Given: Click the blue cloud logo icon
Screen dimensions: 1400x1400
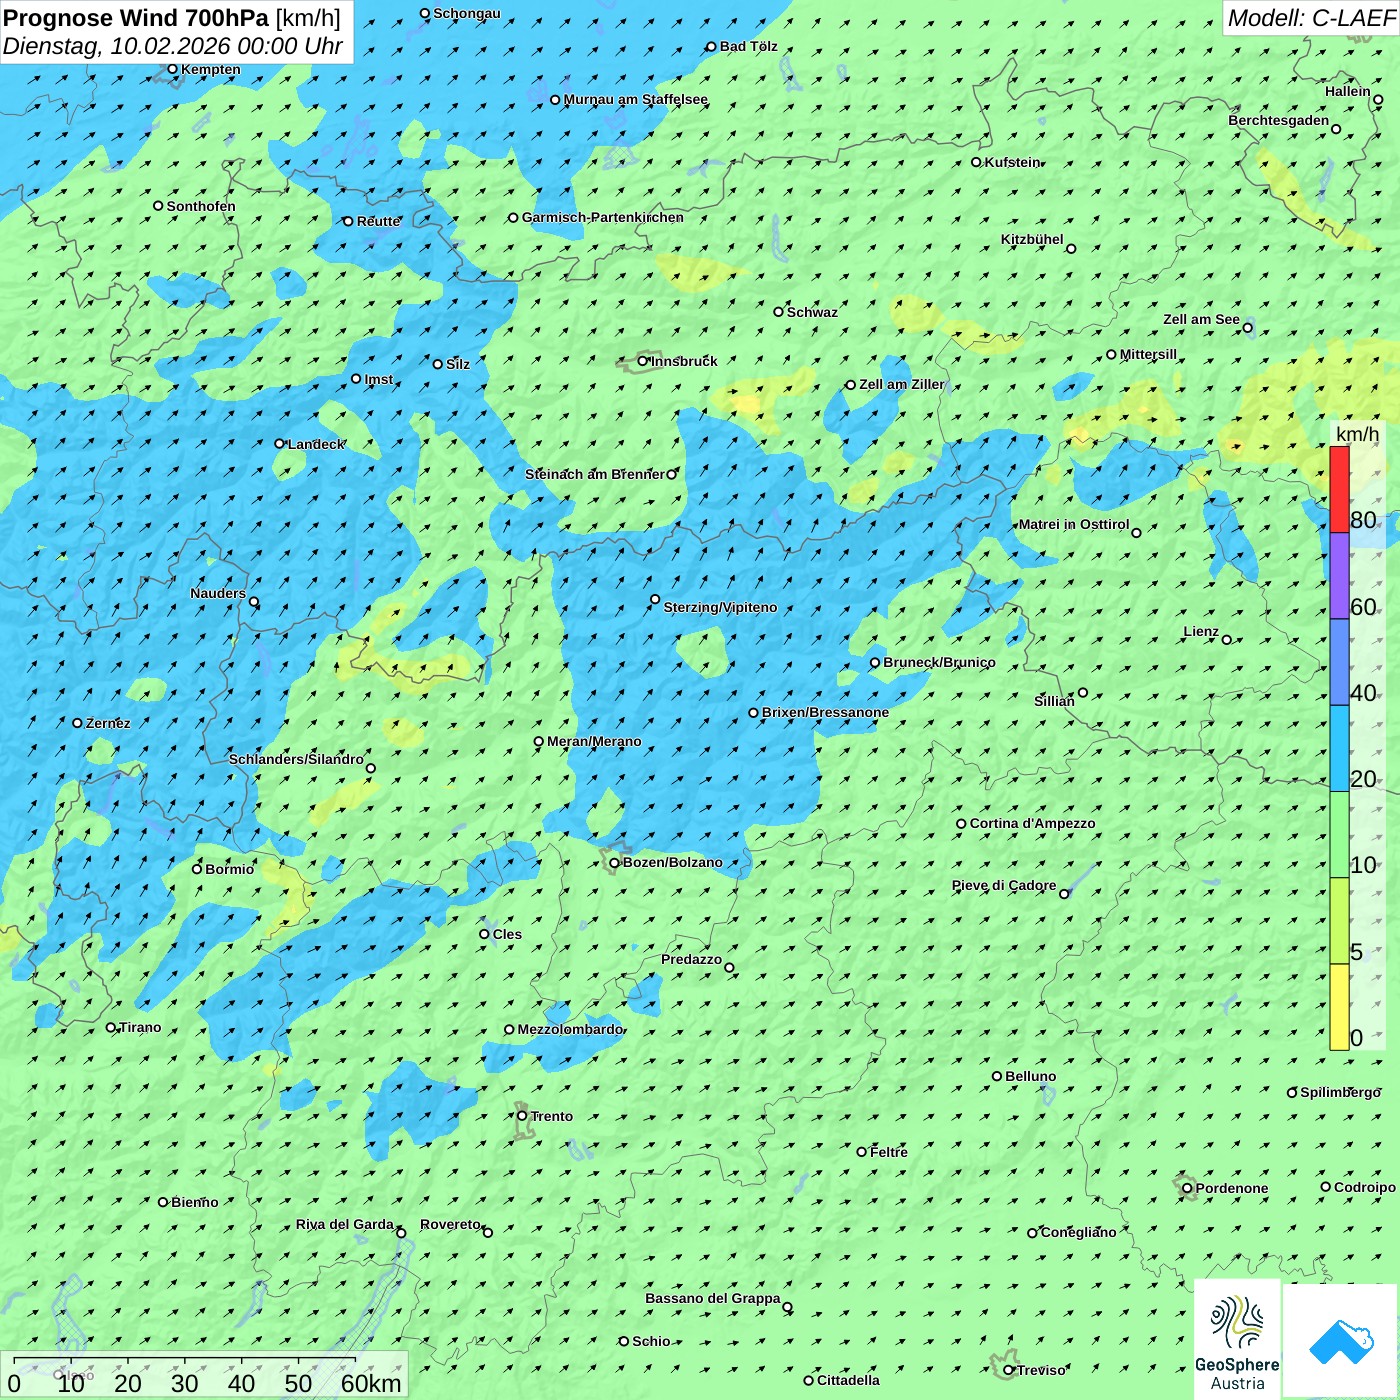Looking at the screenshot, I should (x=1341, y=1340).
